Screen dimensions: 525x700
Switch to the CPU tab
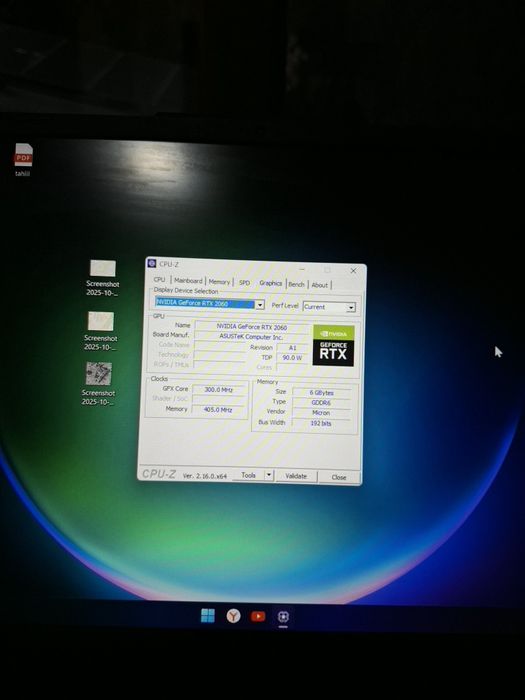(159, 279)
